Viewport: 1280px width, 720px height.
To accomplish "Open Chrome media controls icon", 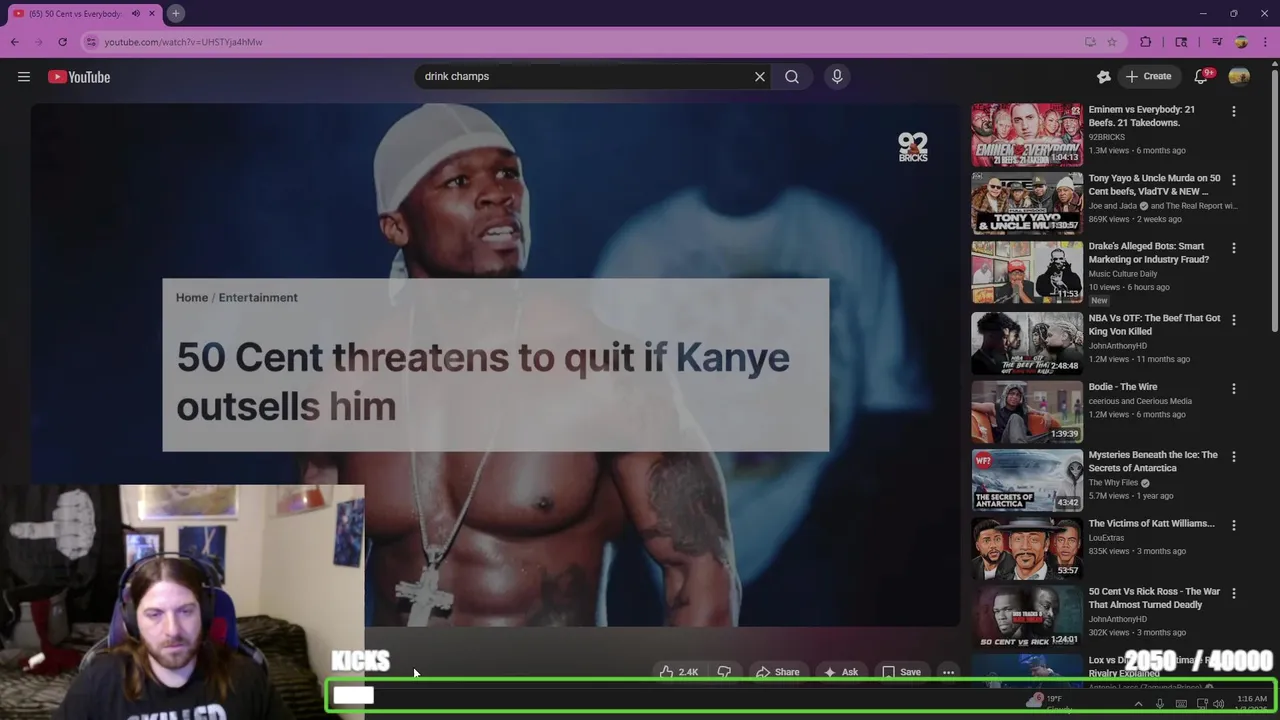I will (1217, 42).
